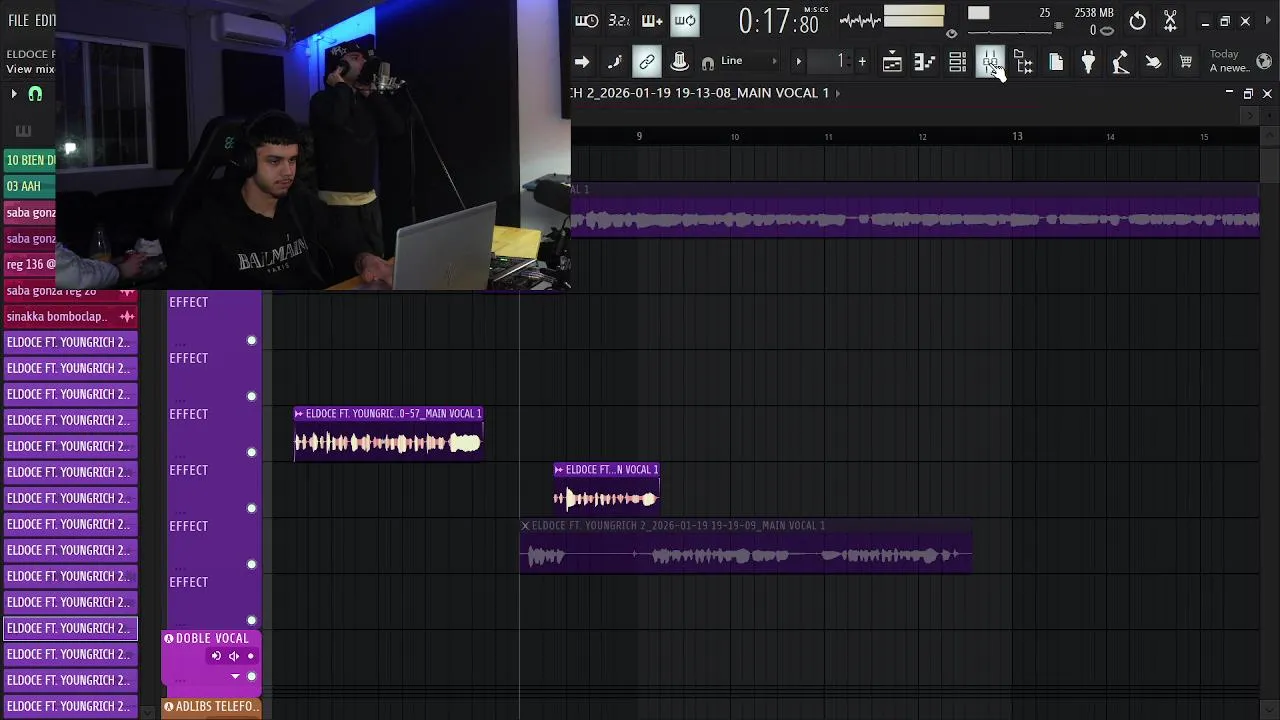Open the 0-57_MAIN VOCAL 1 clip menu icon

[299, 413]
